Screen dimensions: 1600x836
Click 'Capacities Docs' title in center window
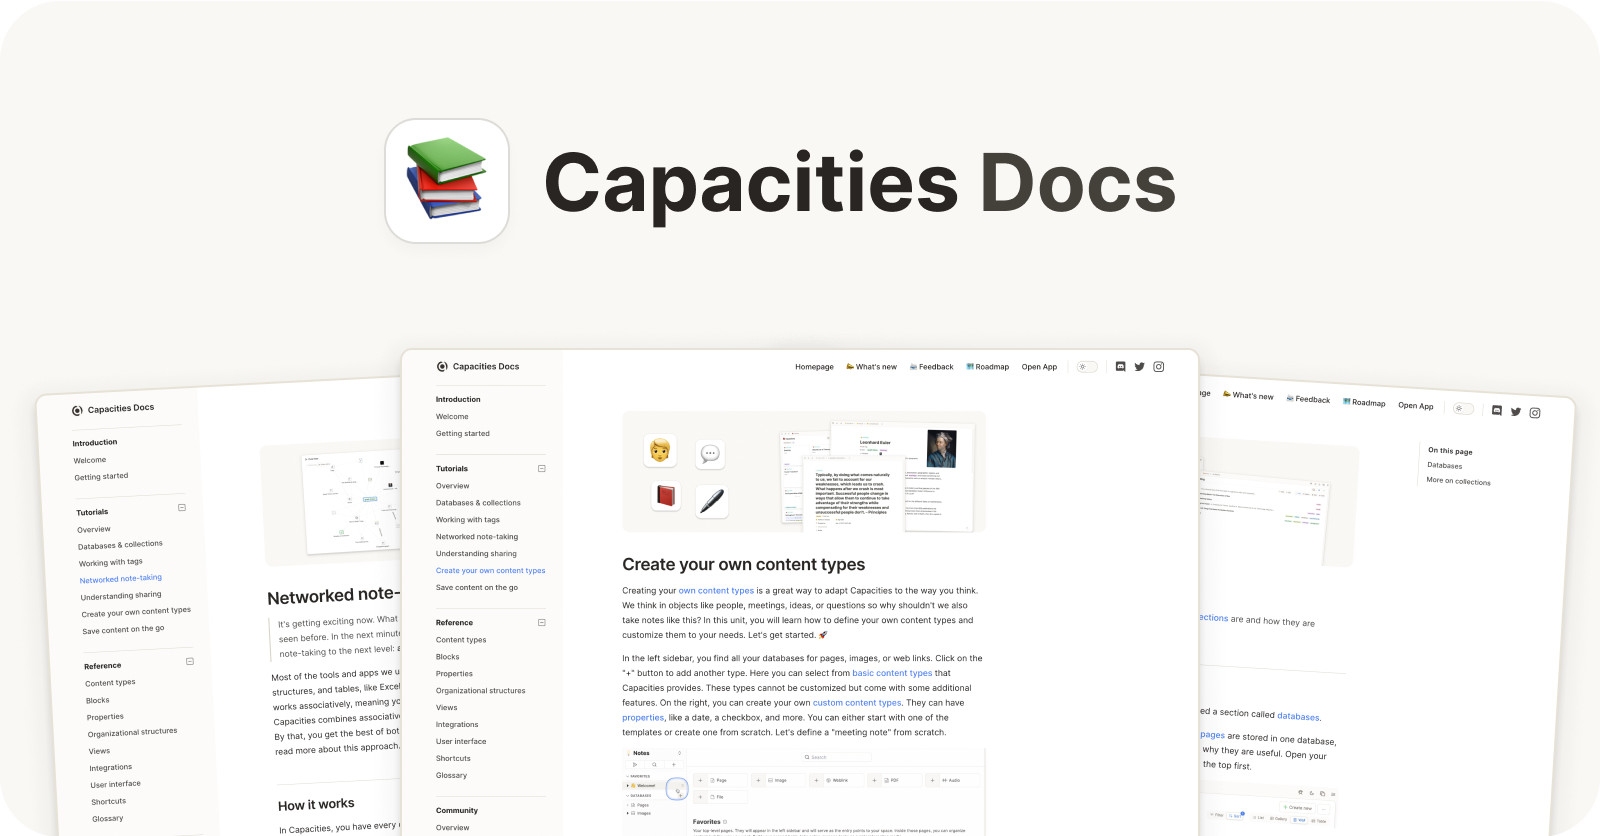(486, 367)
